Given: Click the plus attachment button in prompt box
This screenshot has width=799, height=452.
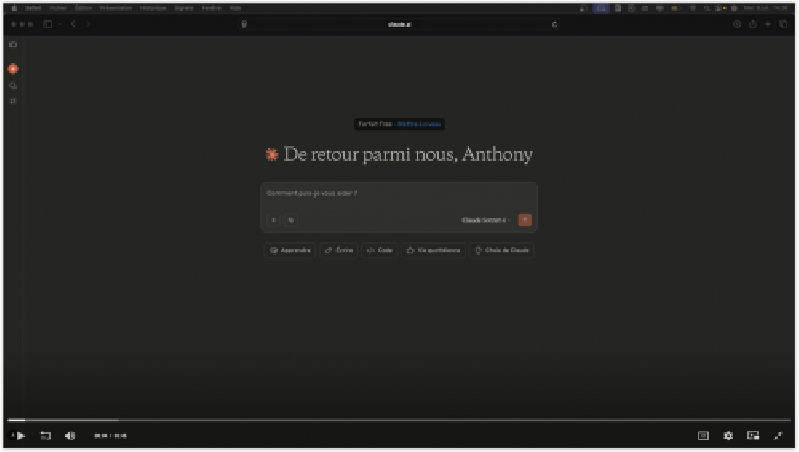Looking at the screenshot, I should [273, 220].
